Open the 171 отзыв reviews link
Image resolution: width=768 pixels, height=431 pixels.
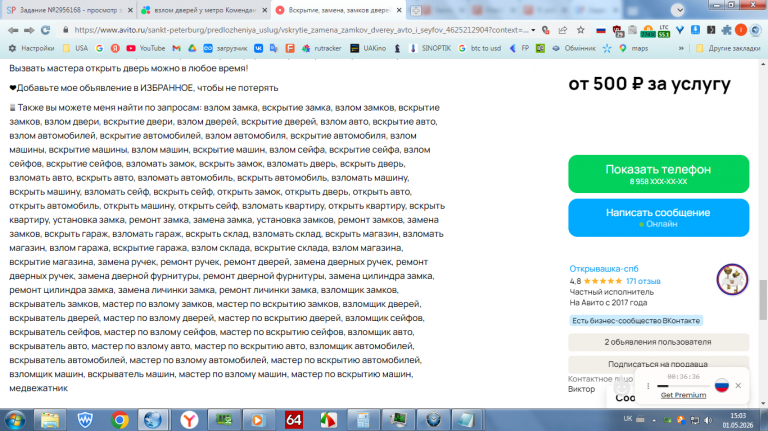click(x=643, y=281)
